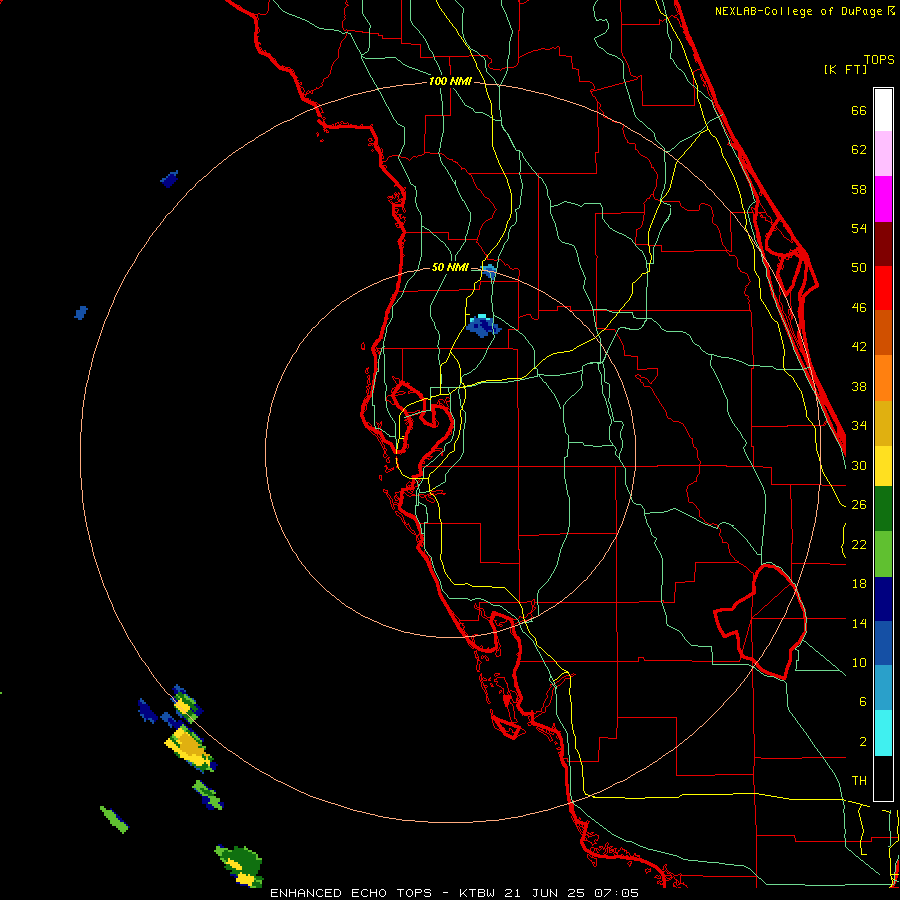The height and width of the screenshot is (900, 900).
Task: Click the small blue echo beside 50 NMI label
Action: point(489,271)
